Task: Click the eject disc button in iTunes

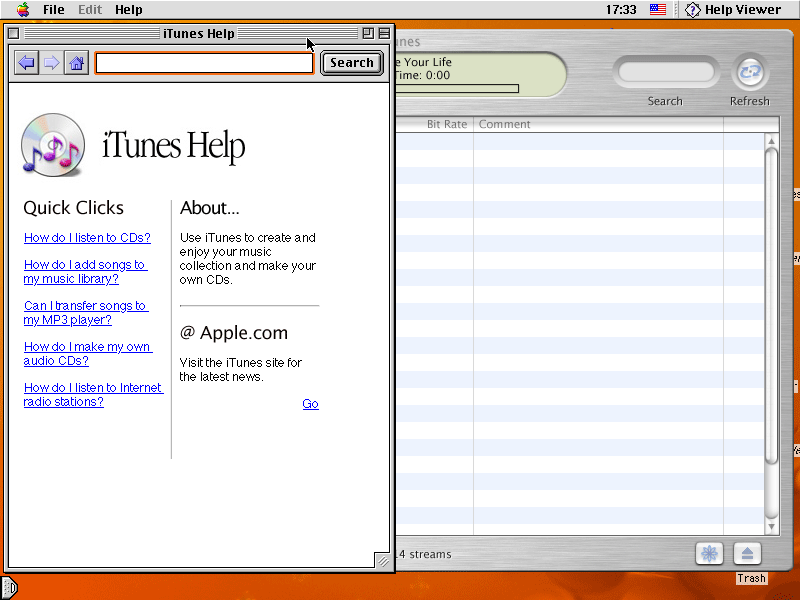Action: [747, 553]
